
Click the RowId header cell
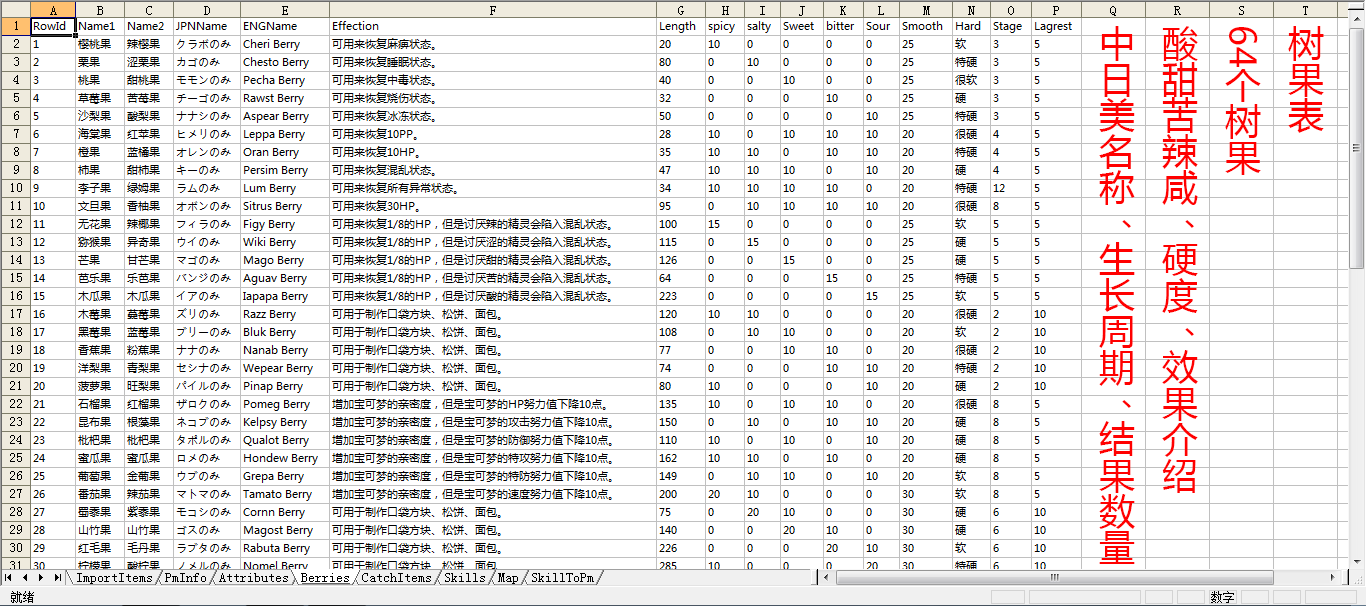[x=53, y=26]
